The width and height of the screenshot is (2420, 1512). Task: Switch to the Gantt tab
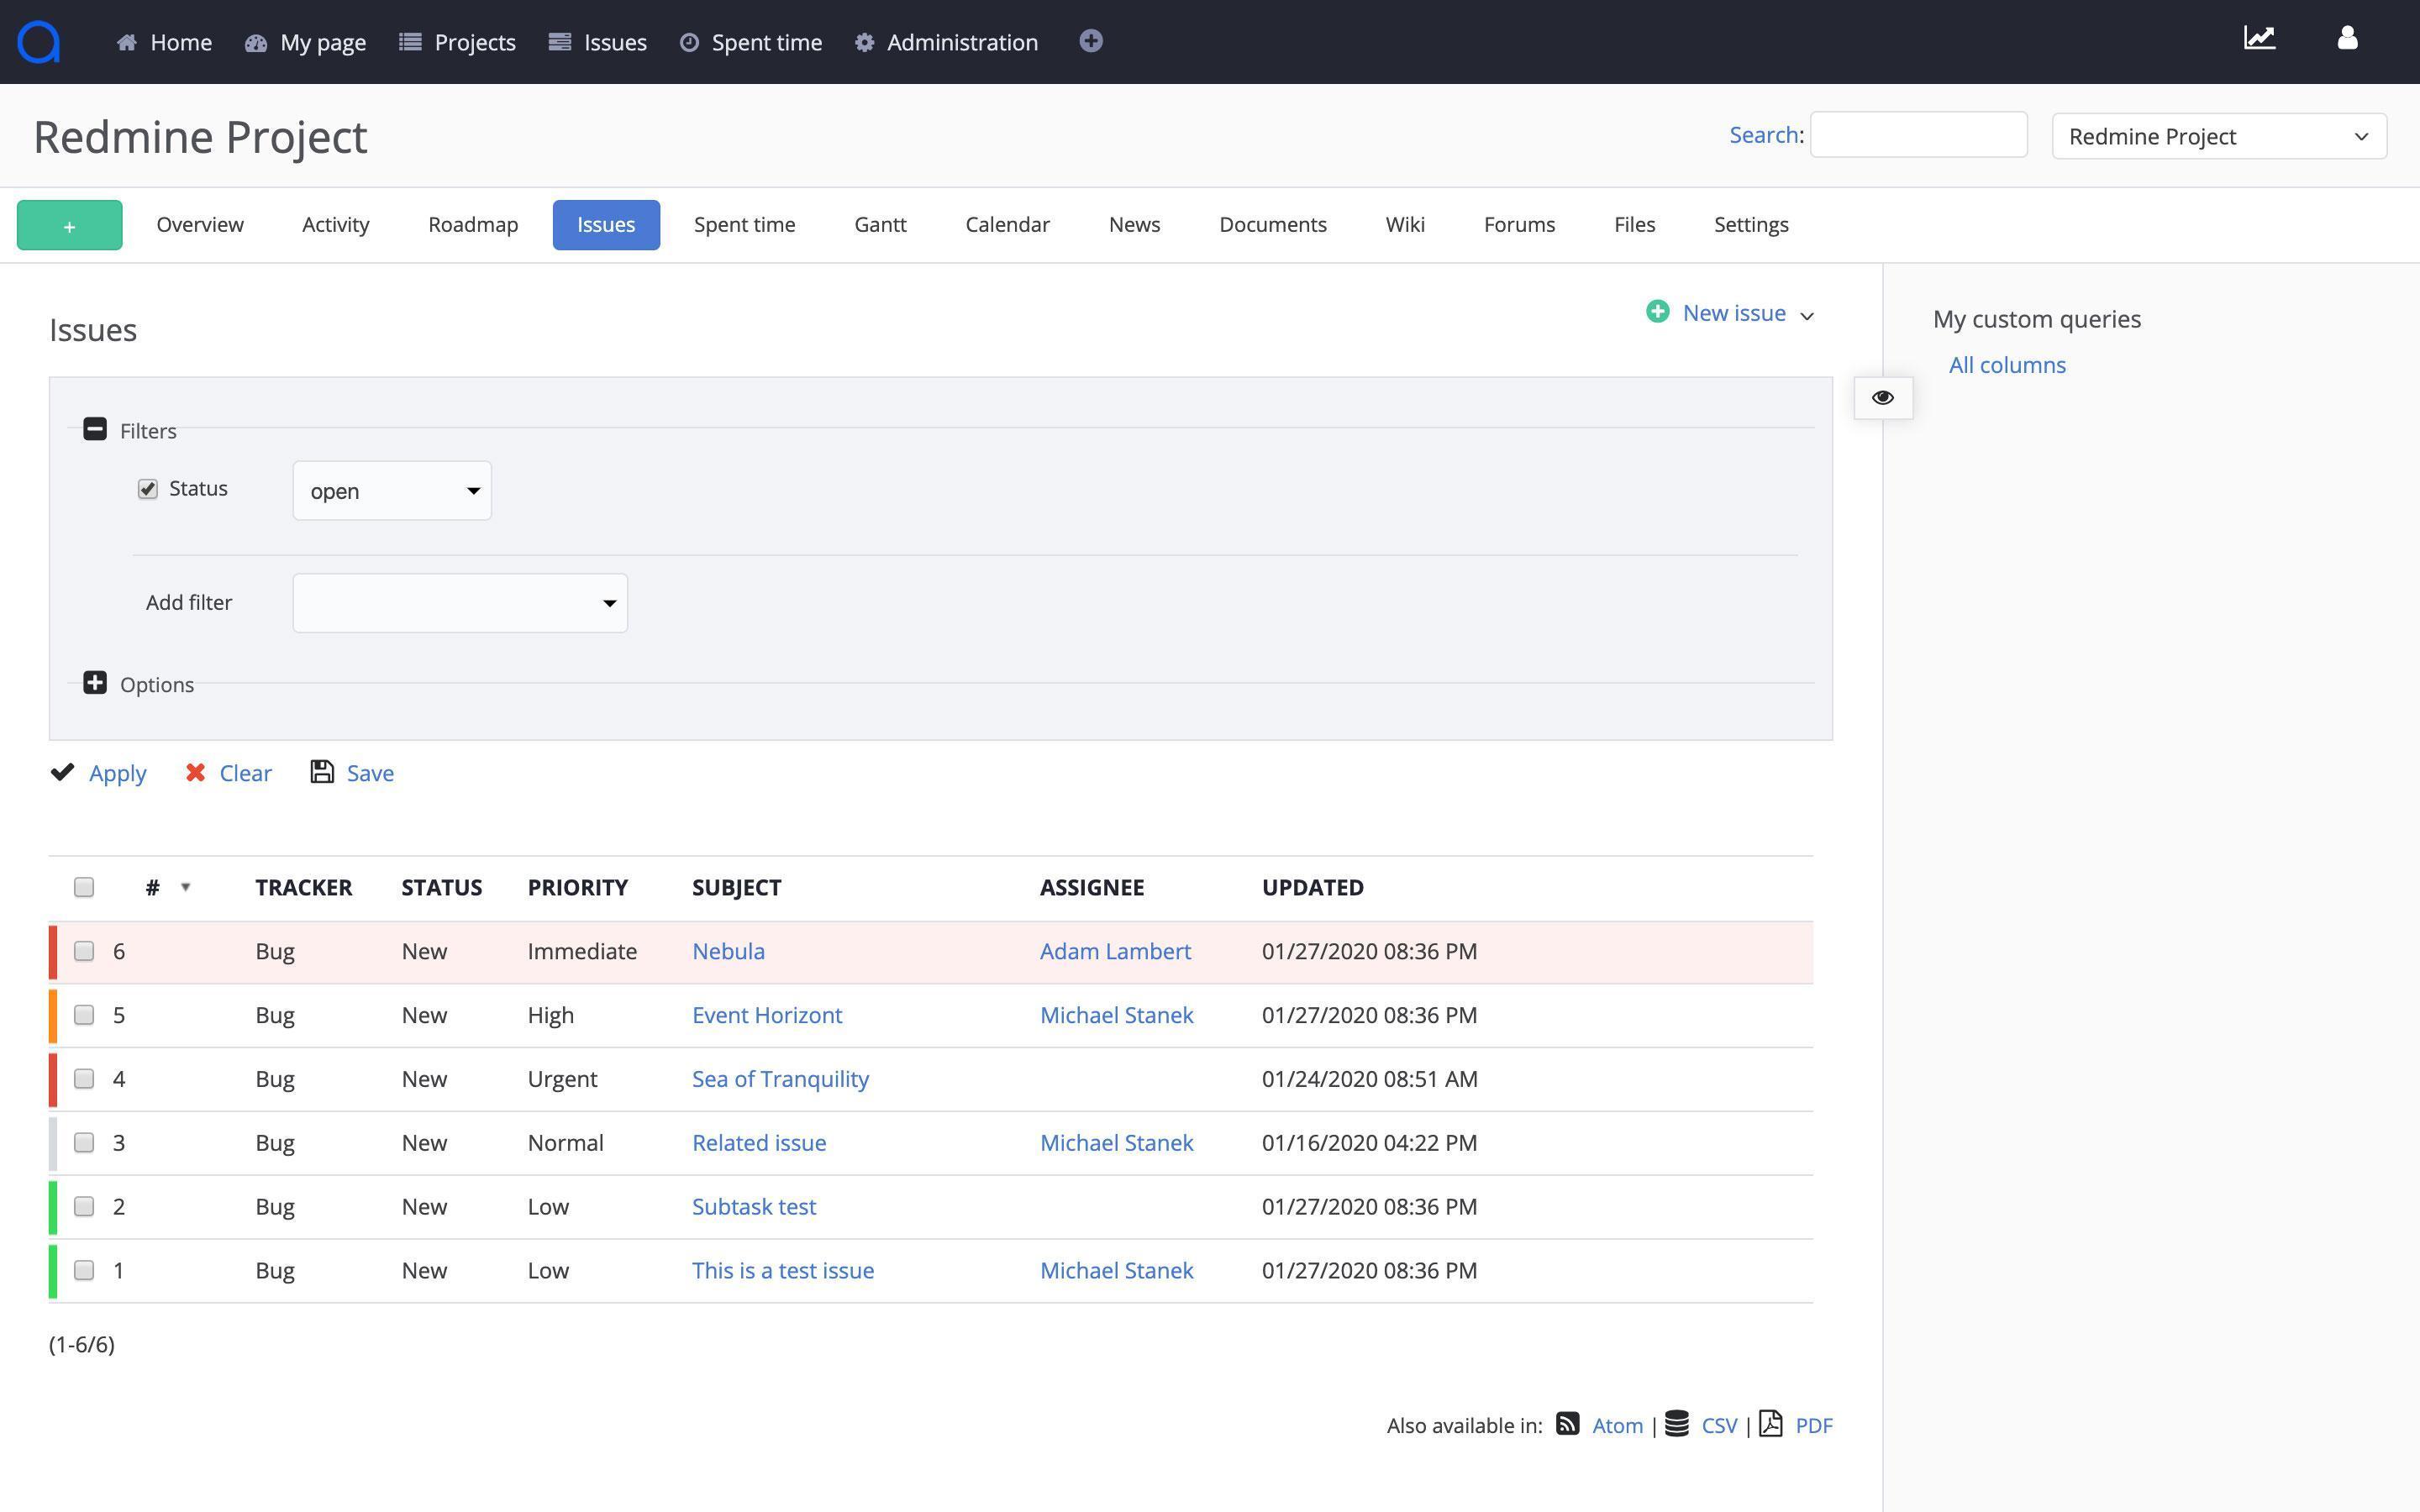[x=880, y=225]
